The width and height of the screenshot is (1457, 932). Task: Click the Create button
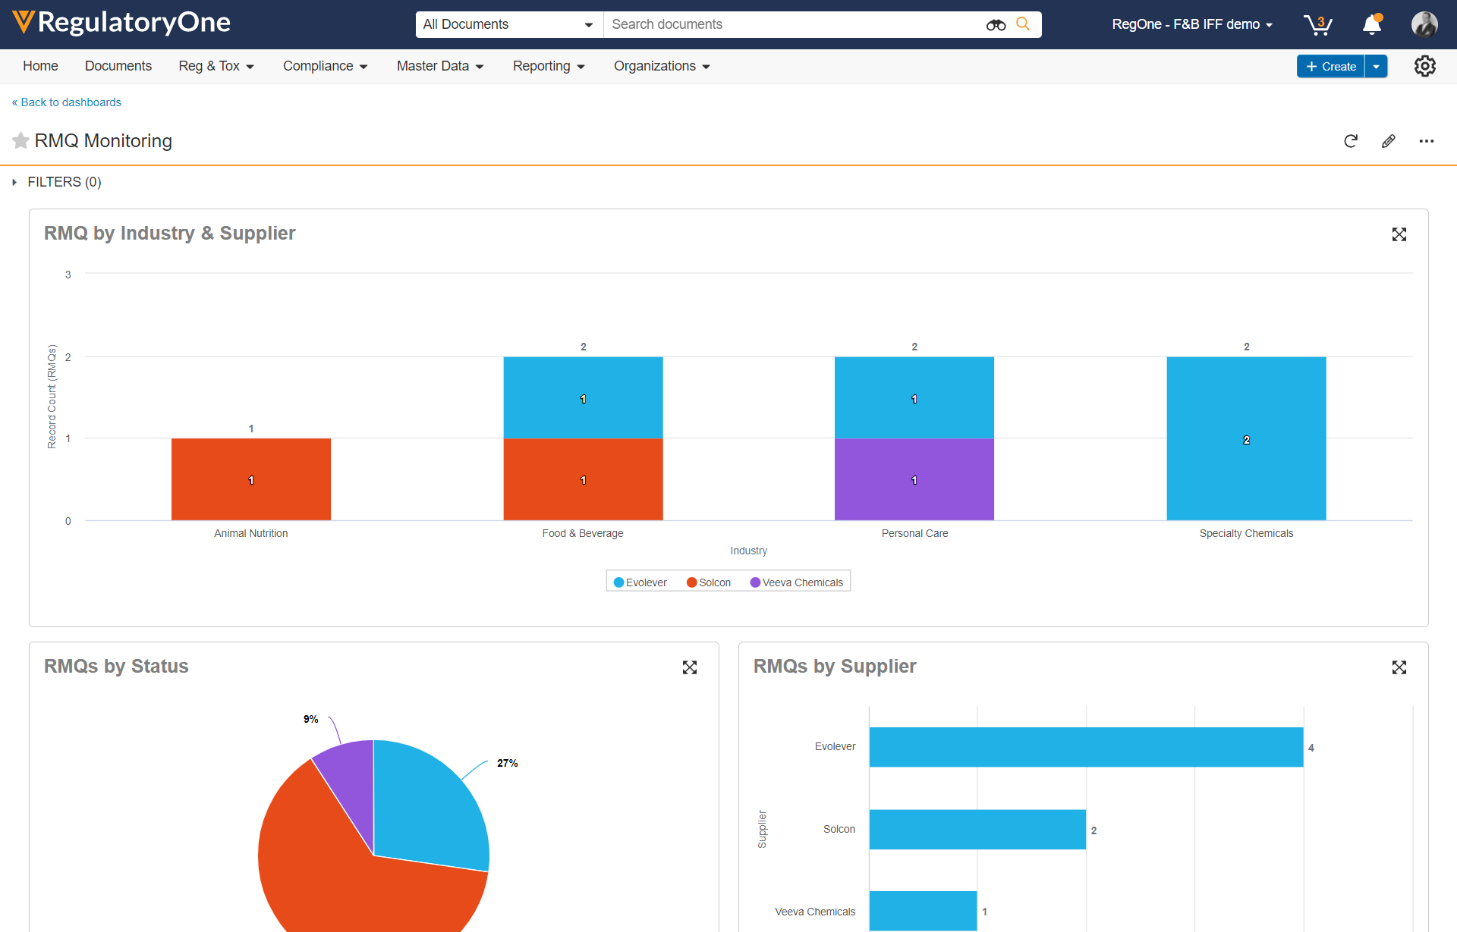[x=1331, y=66]
